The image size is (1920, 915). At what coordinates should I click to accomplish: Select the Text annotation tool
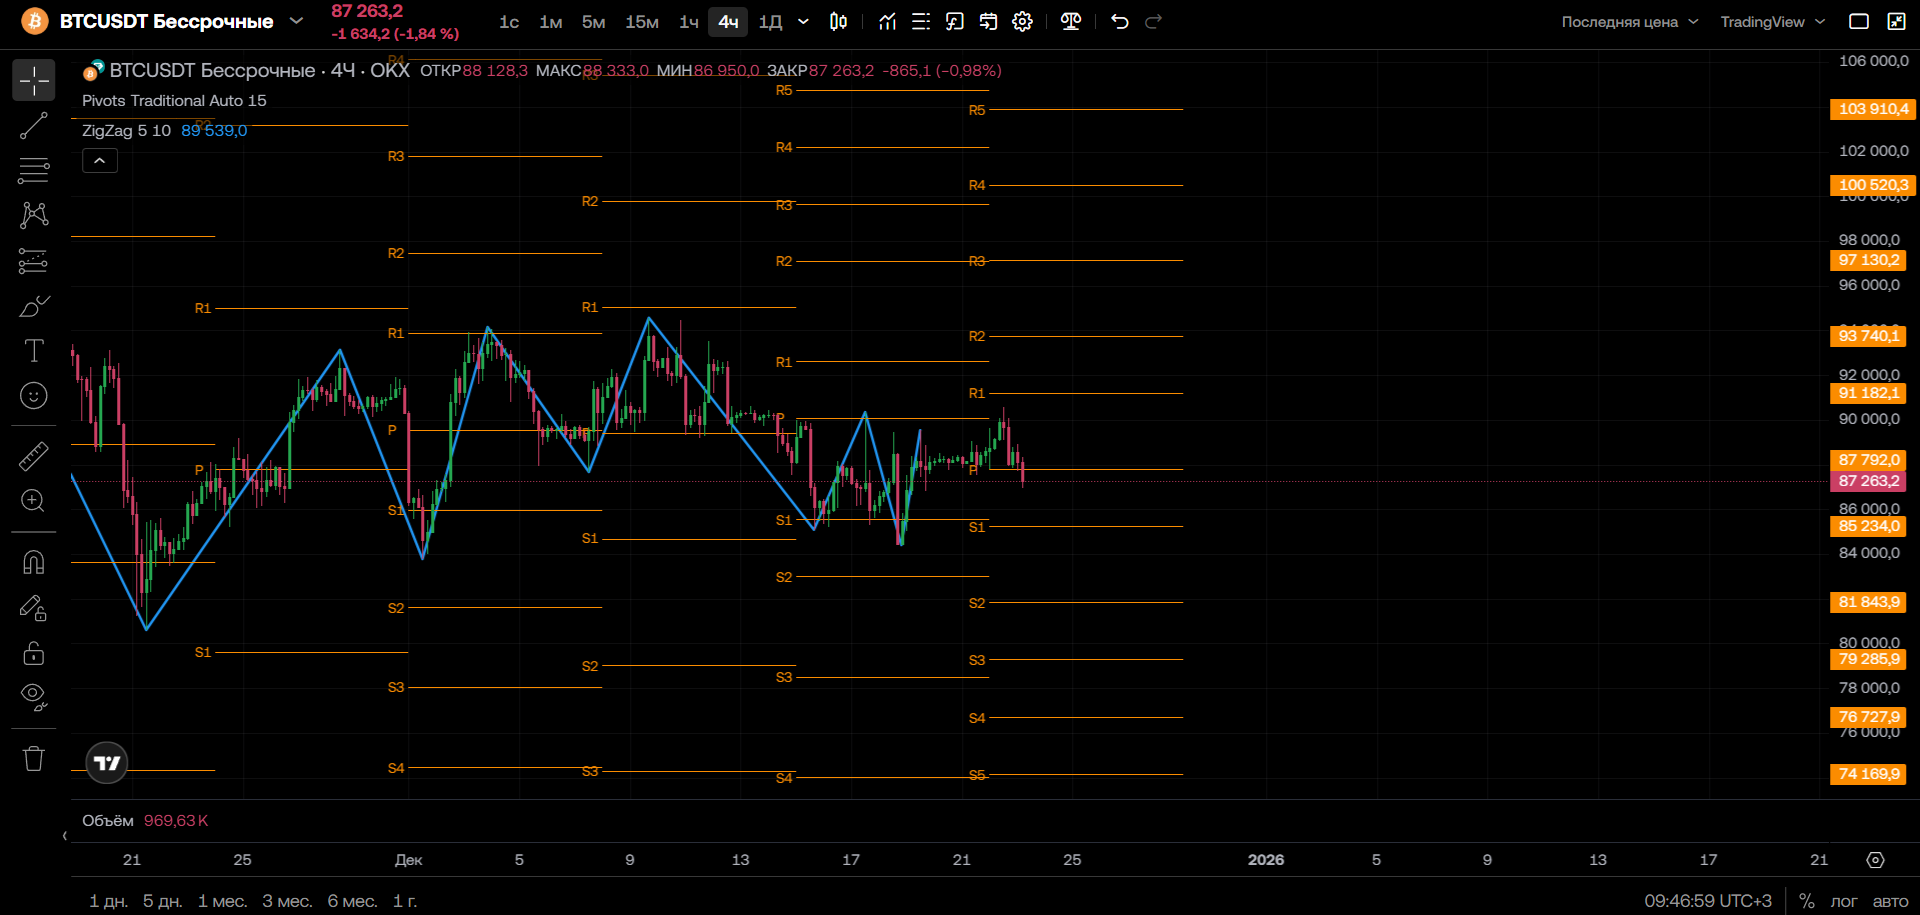(x=34, y=351)
